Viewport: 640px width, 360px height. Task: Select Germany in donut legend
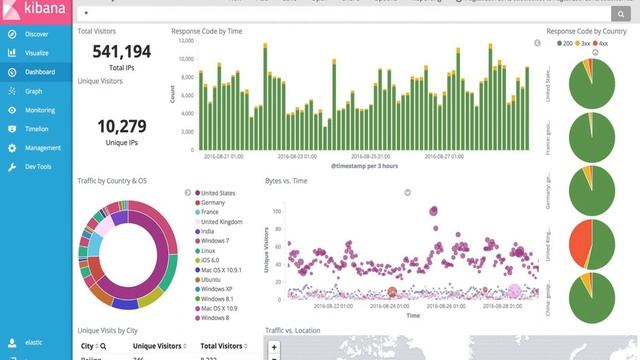click(210, 202)
